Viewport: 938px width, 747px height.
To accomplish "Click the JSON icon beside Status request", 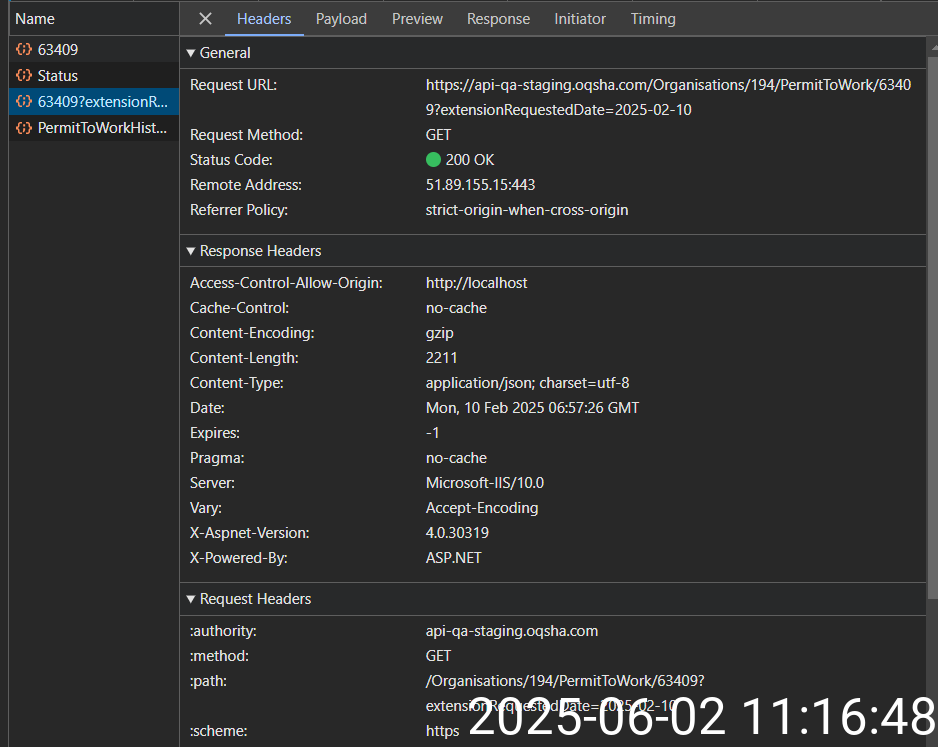I will pos(23,76).
